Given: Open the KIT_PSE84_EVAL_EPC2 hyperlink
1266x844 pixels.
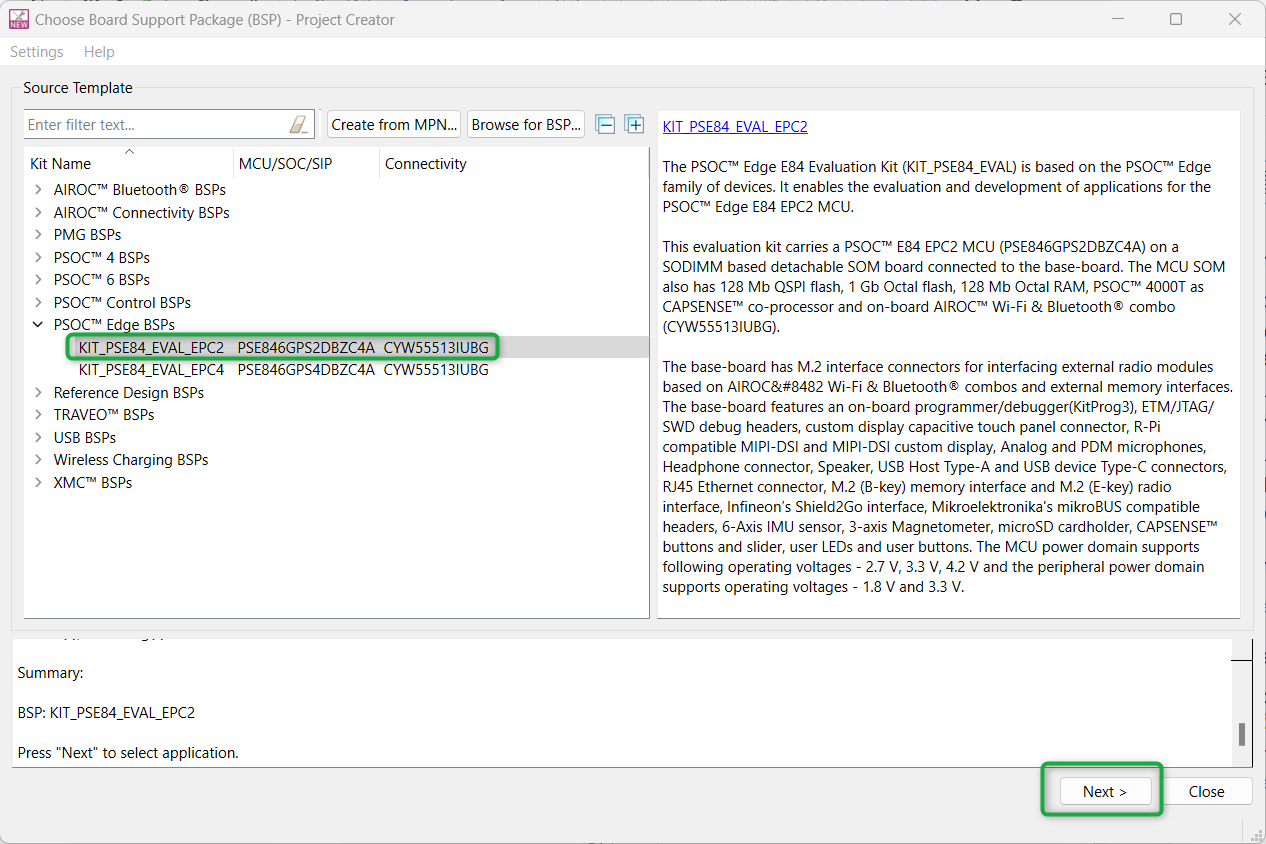Looking at the screenshot, I should (735, 127).
